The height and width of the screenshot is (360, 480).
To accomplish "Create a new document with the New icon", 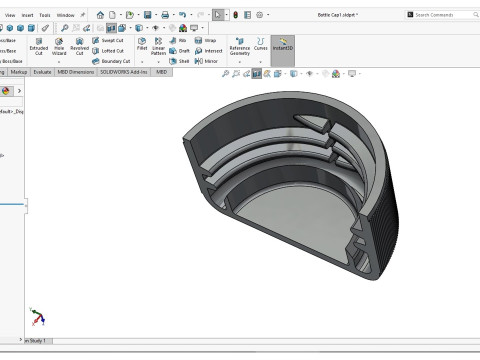I will click(x=113, y=15).
